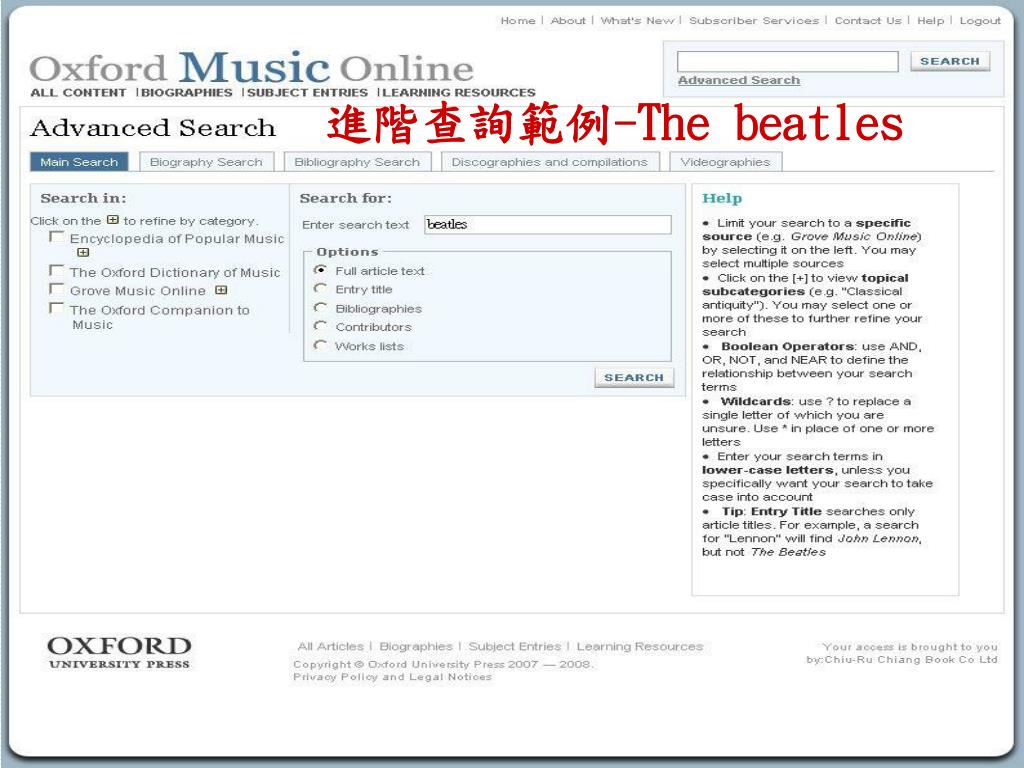Click the Oxford University Press logo

[120, 653]
